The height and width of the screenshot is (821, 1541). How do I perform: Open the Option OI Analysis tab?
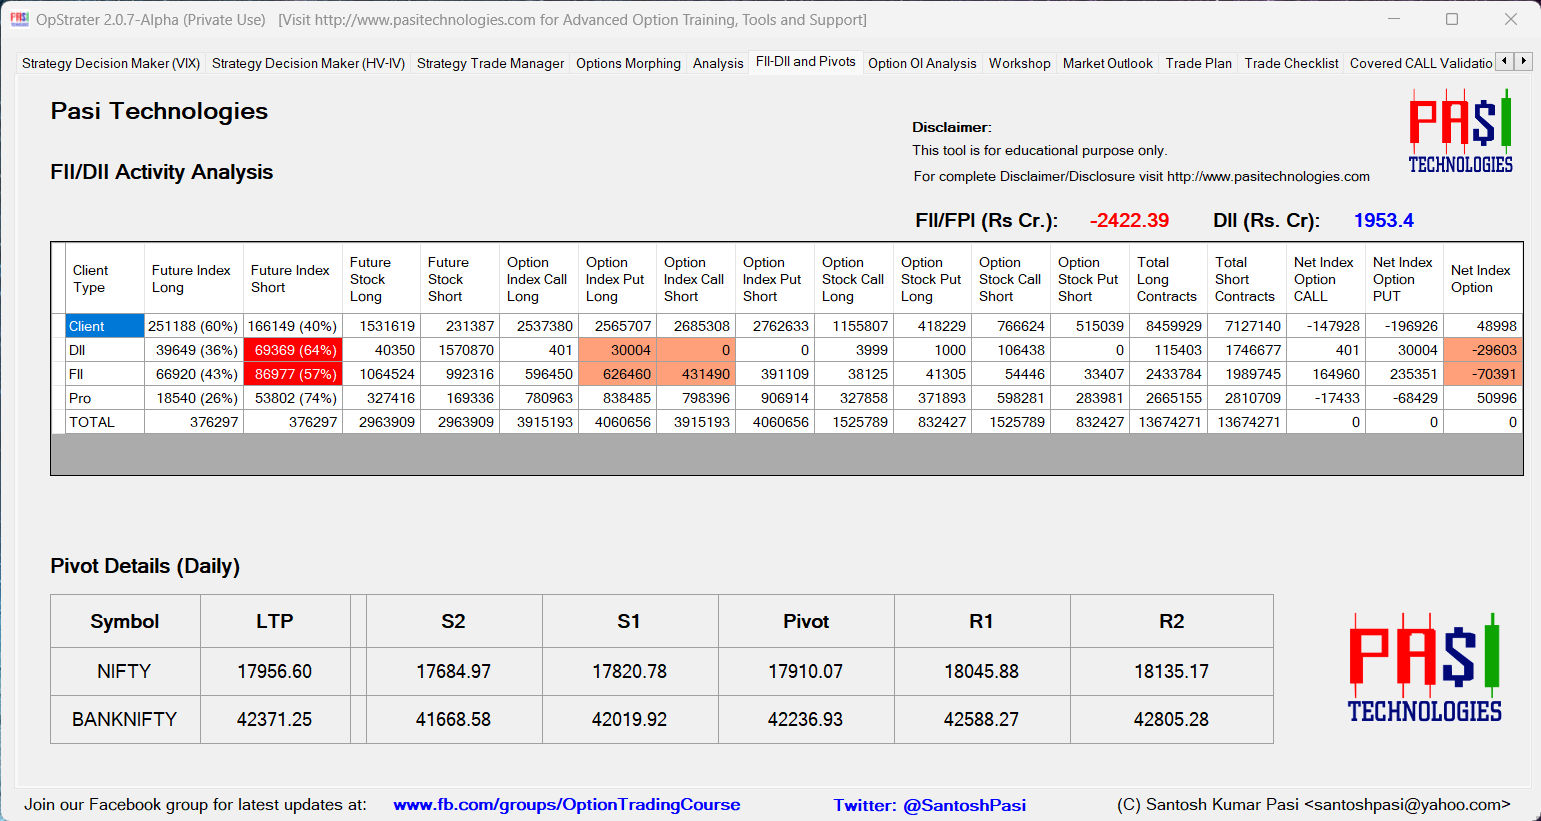click(922, 63)
